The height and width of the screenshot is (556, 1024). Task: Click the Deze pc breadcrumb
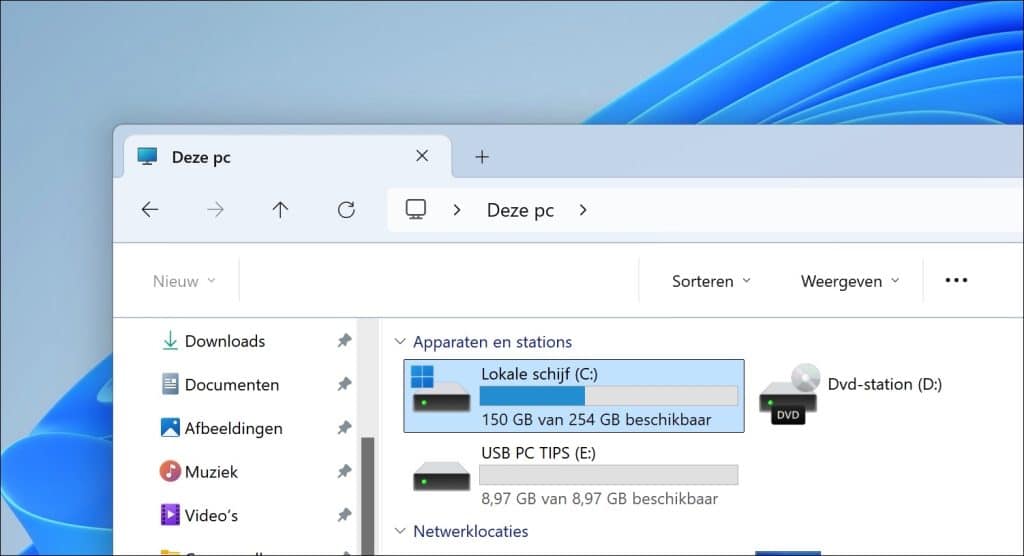click(x=520, y=210)
